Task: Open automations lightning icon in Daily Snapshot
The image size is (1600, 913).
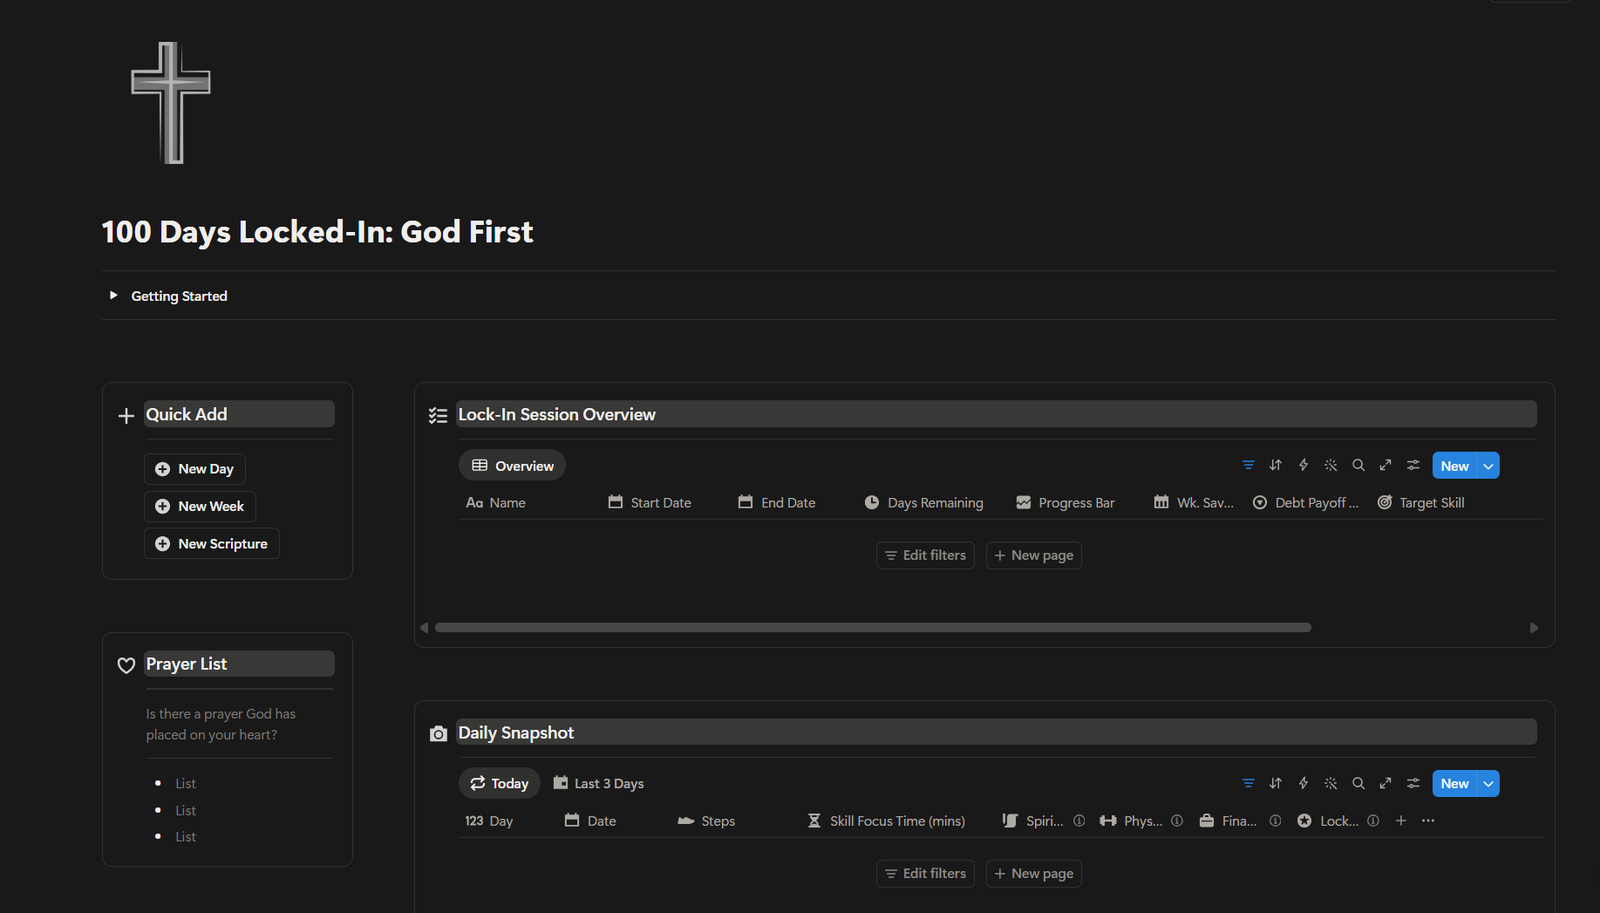Action: (x=1303, y=783)
